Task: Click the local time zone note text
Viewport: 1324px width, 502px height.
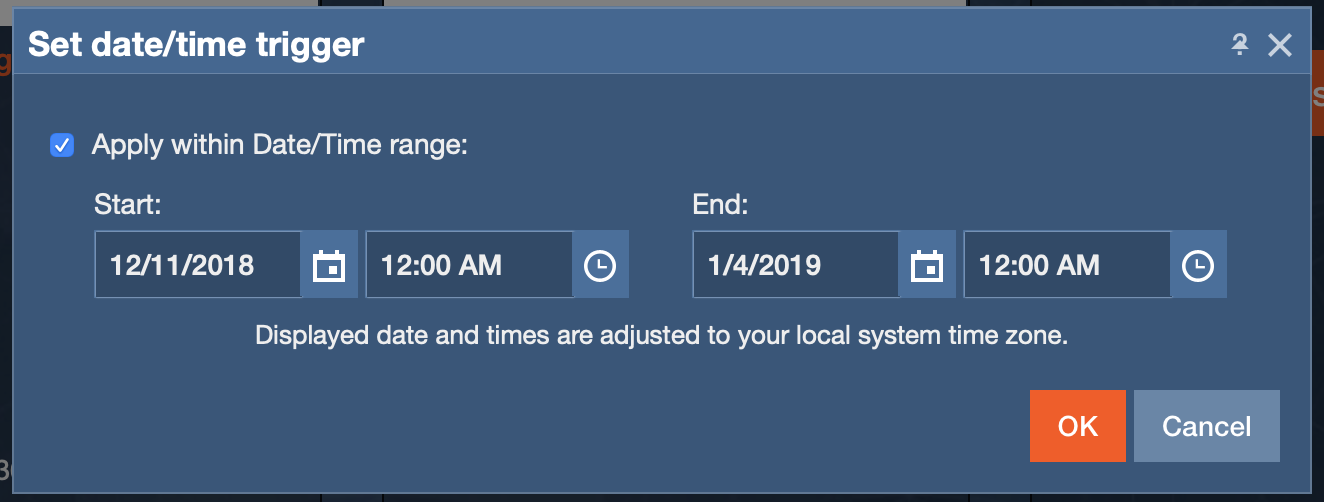Action: pos(662,335)
